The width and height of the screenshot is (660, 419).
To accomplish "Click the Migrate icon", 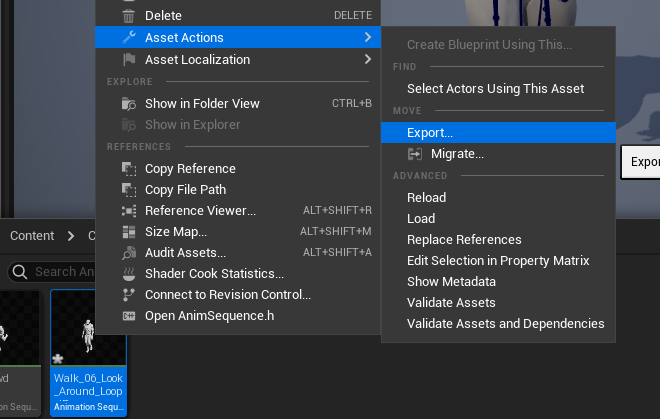I will 415,153.
